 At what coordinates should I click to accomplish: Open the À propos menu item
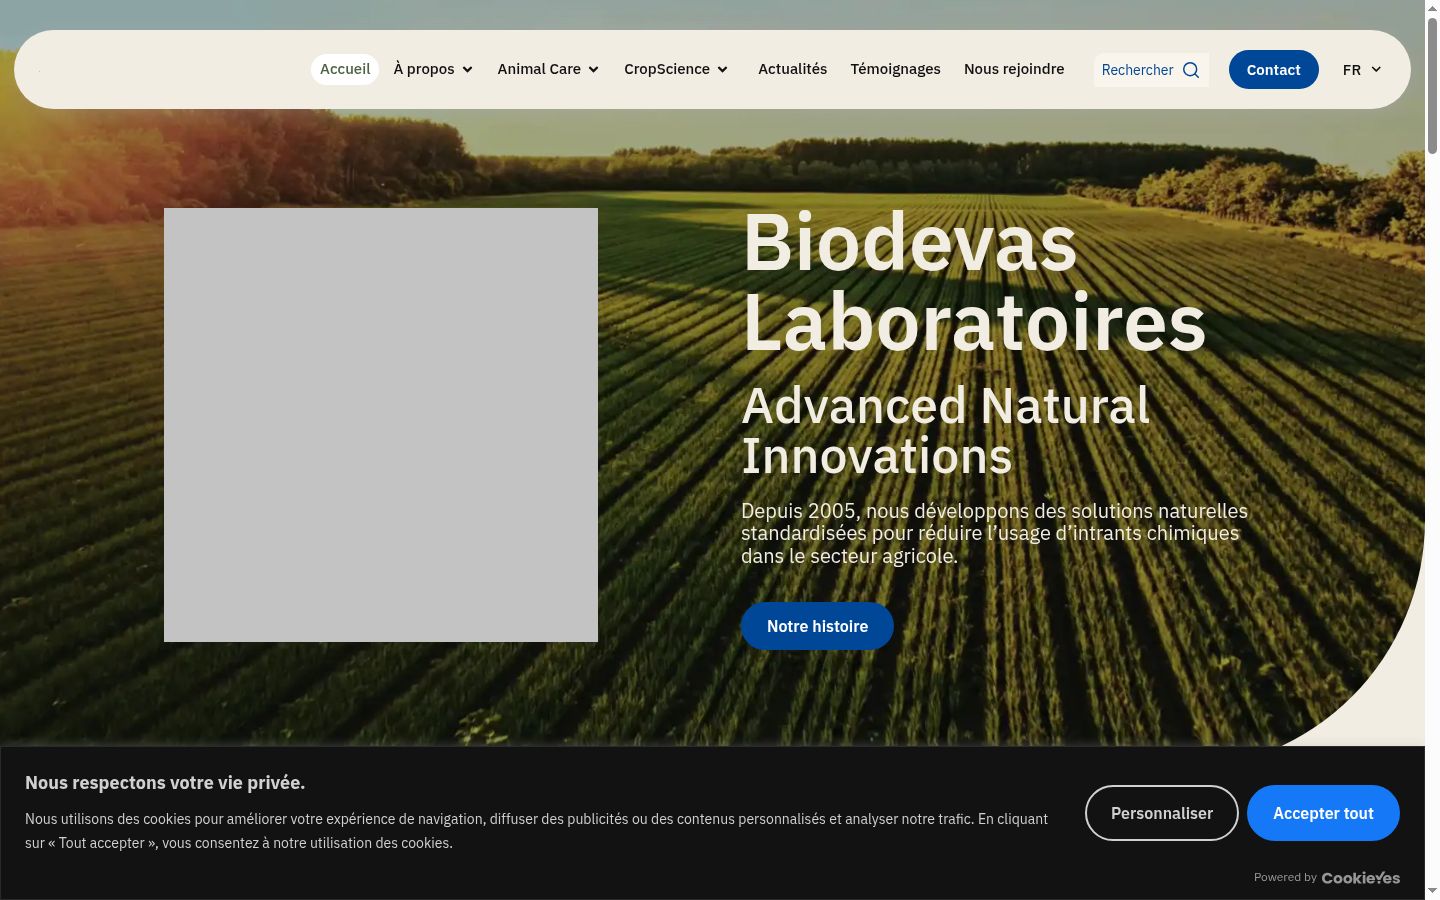point(424,69)
